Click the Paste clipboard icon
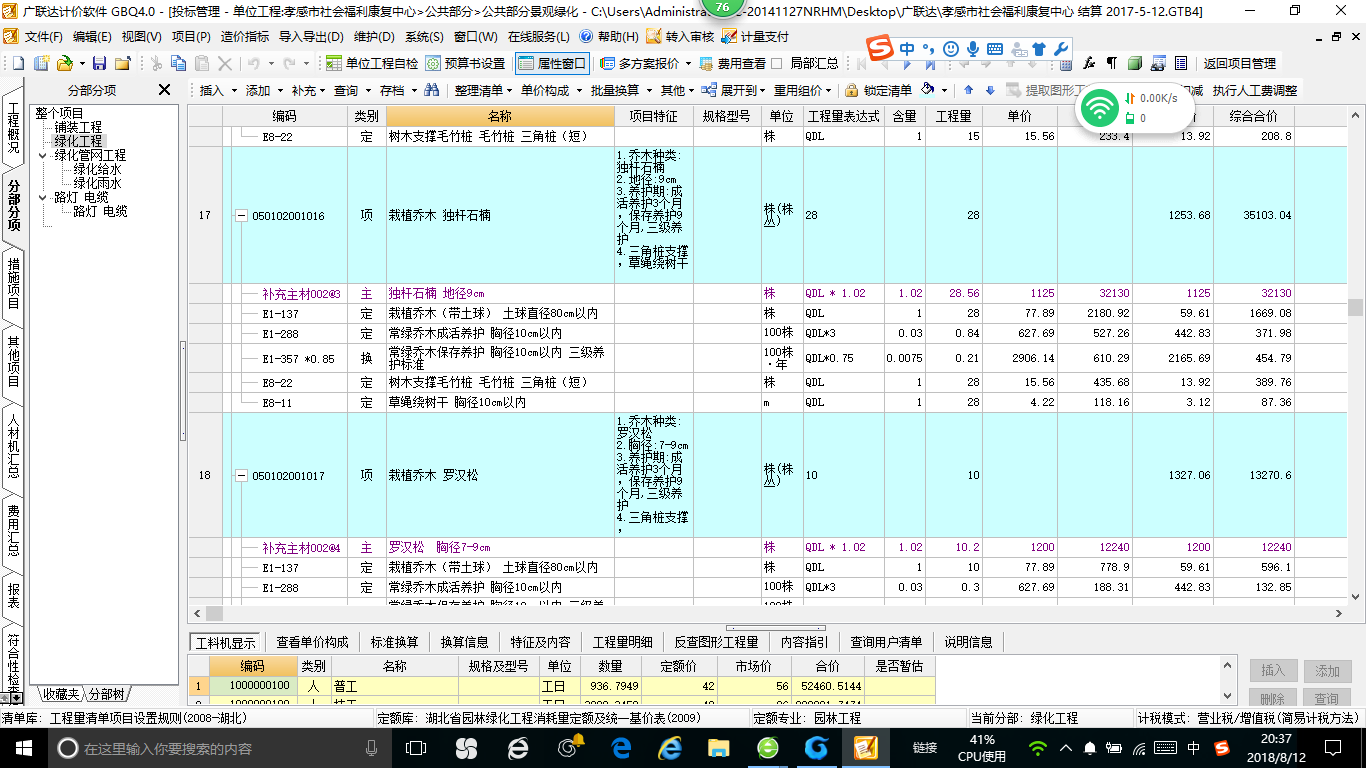 (x=202, y=63)
